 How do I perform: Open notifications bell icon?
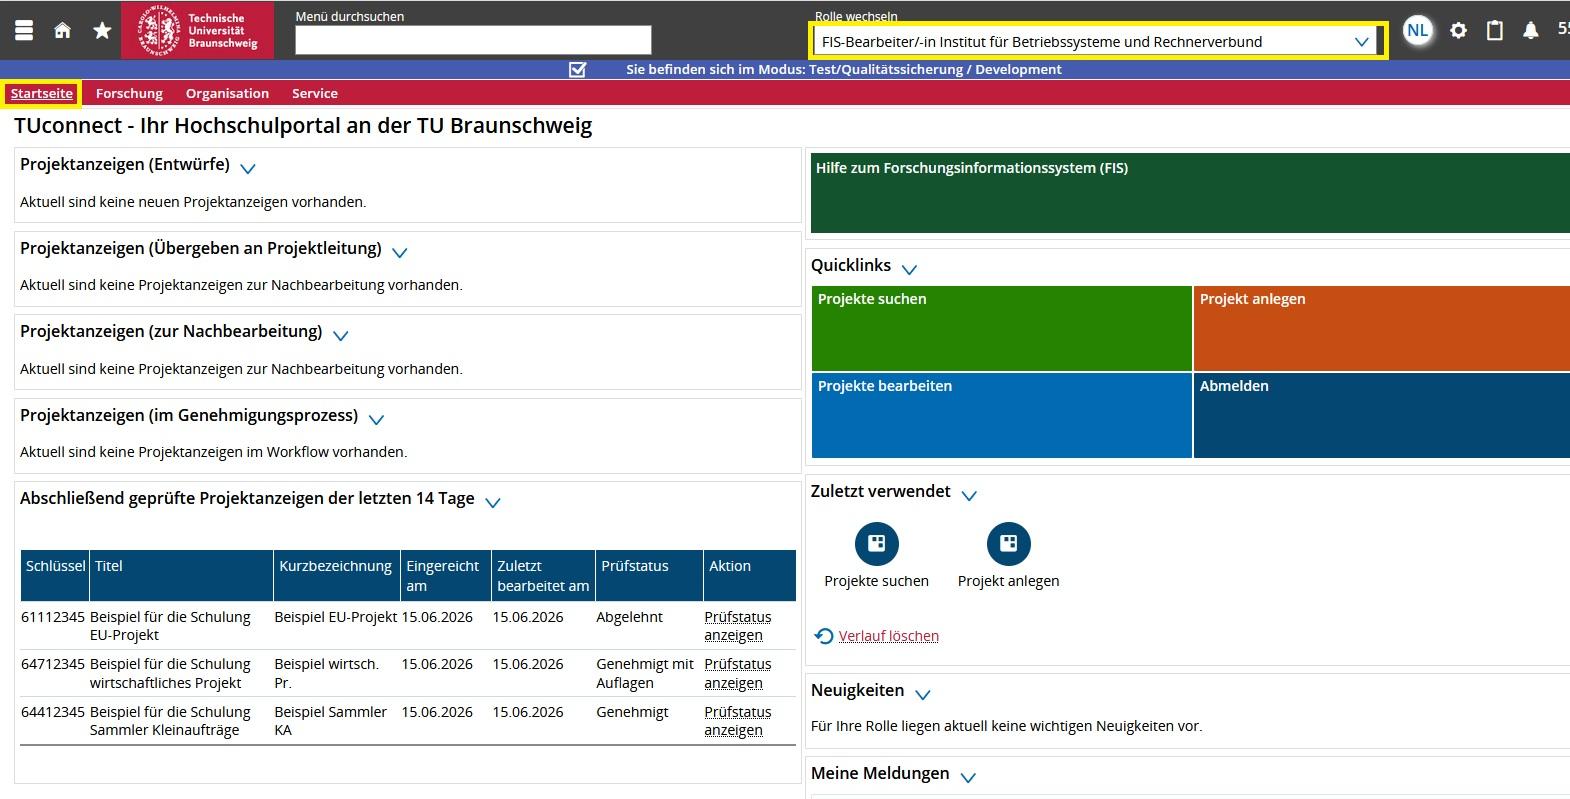pos(1530,31)
